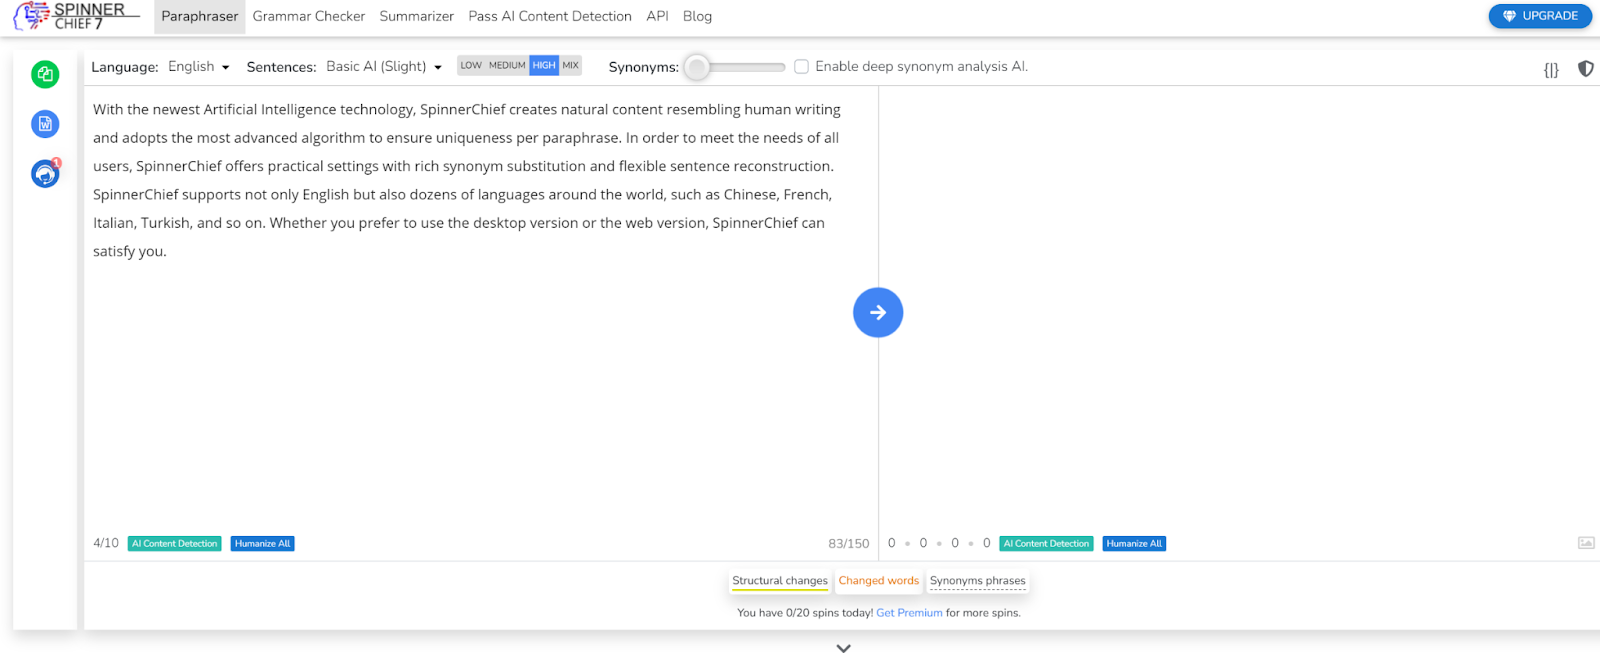
Task: Open the support chat icon with notification
Action: (x=45, y=174)
